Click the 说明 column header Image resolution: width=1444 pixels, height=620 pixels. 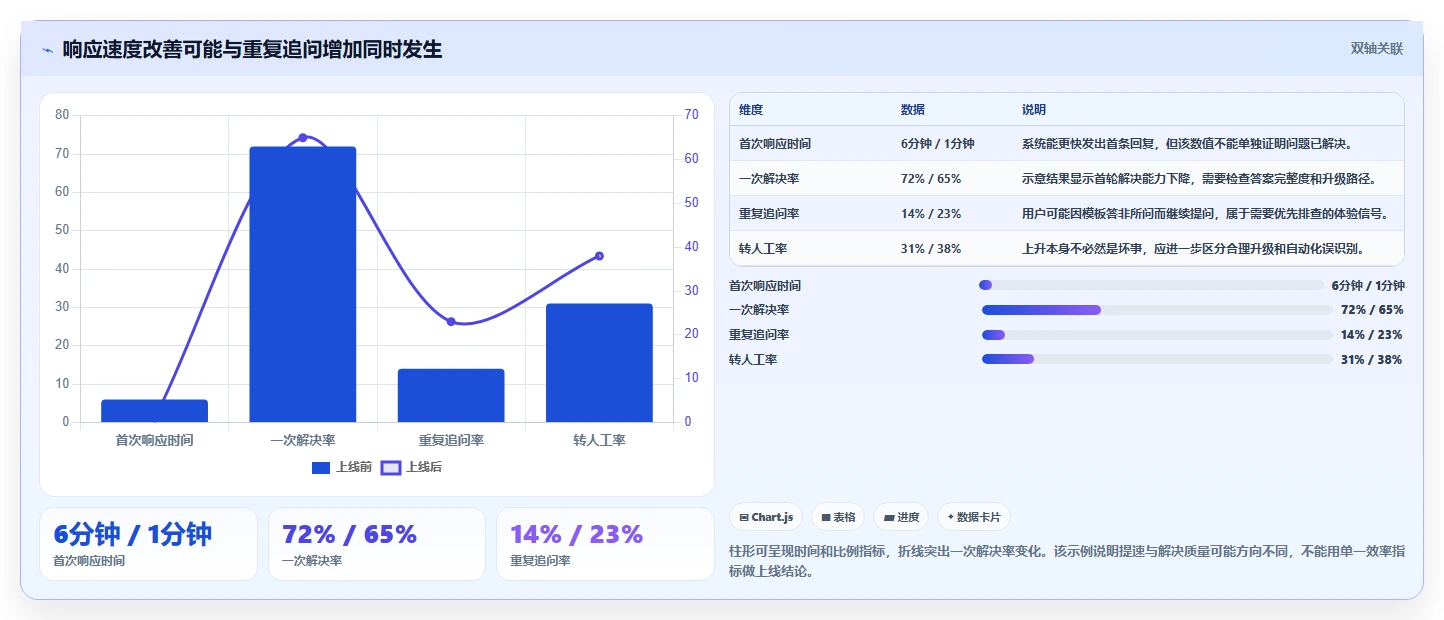point(1034,110)
